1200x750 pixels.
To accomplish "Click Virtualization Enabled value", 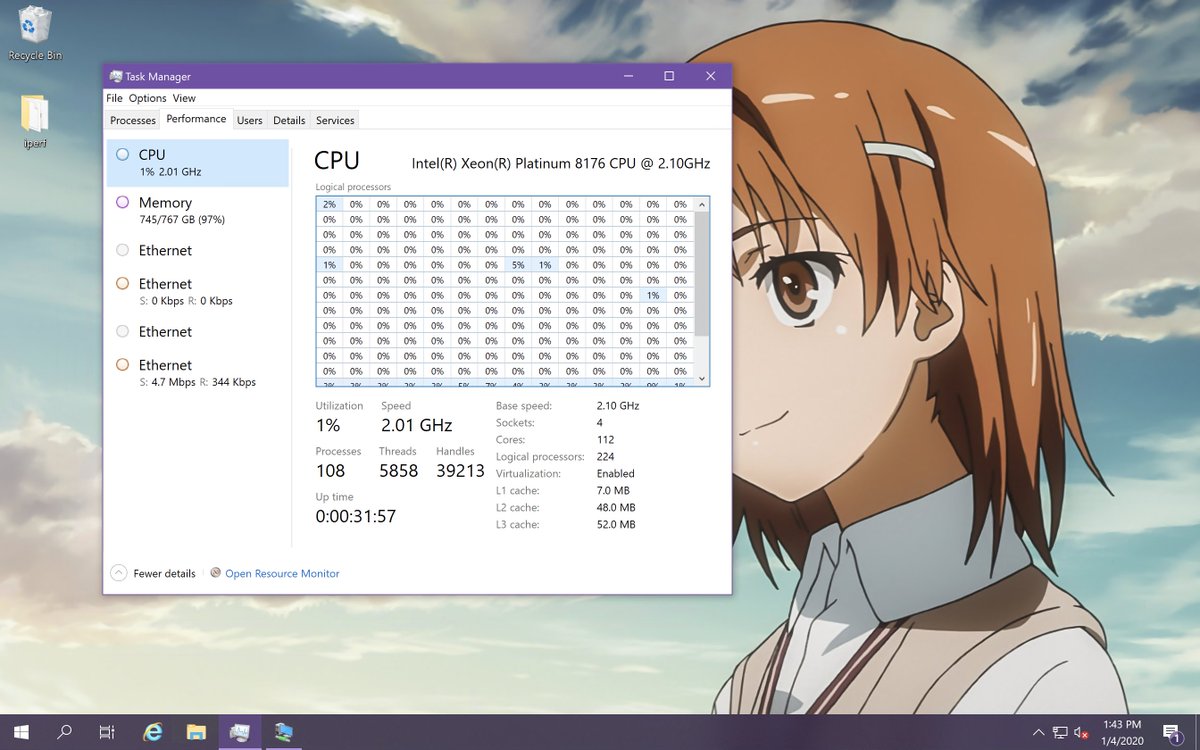I will (x=615, y=474).
